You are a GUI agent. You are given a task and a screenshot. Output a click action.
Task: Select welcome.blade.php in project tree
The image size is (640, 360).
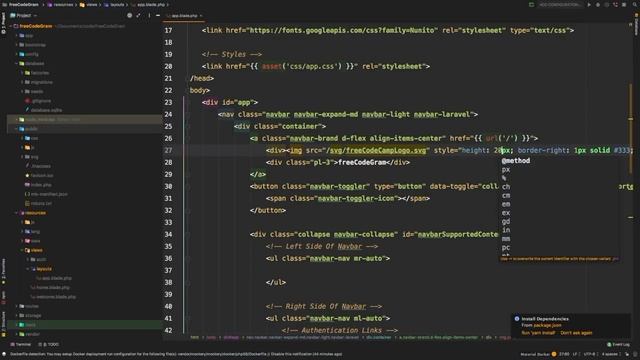pyautogui.click(x=56, y=297)
